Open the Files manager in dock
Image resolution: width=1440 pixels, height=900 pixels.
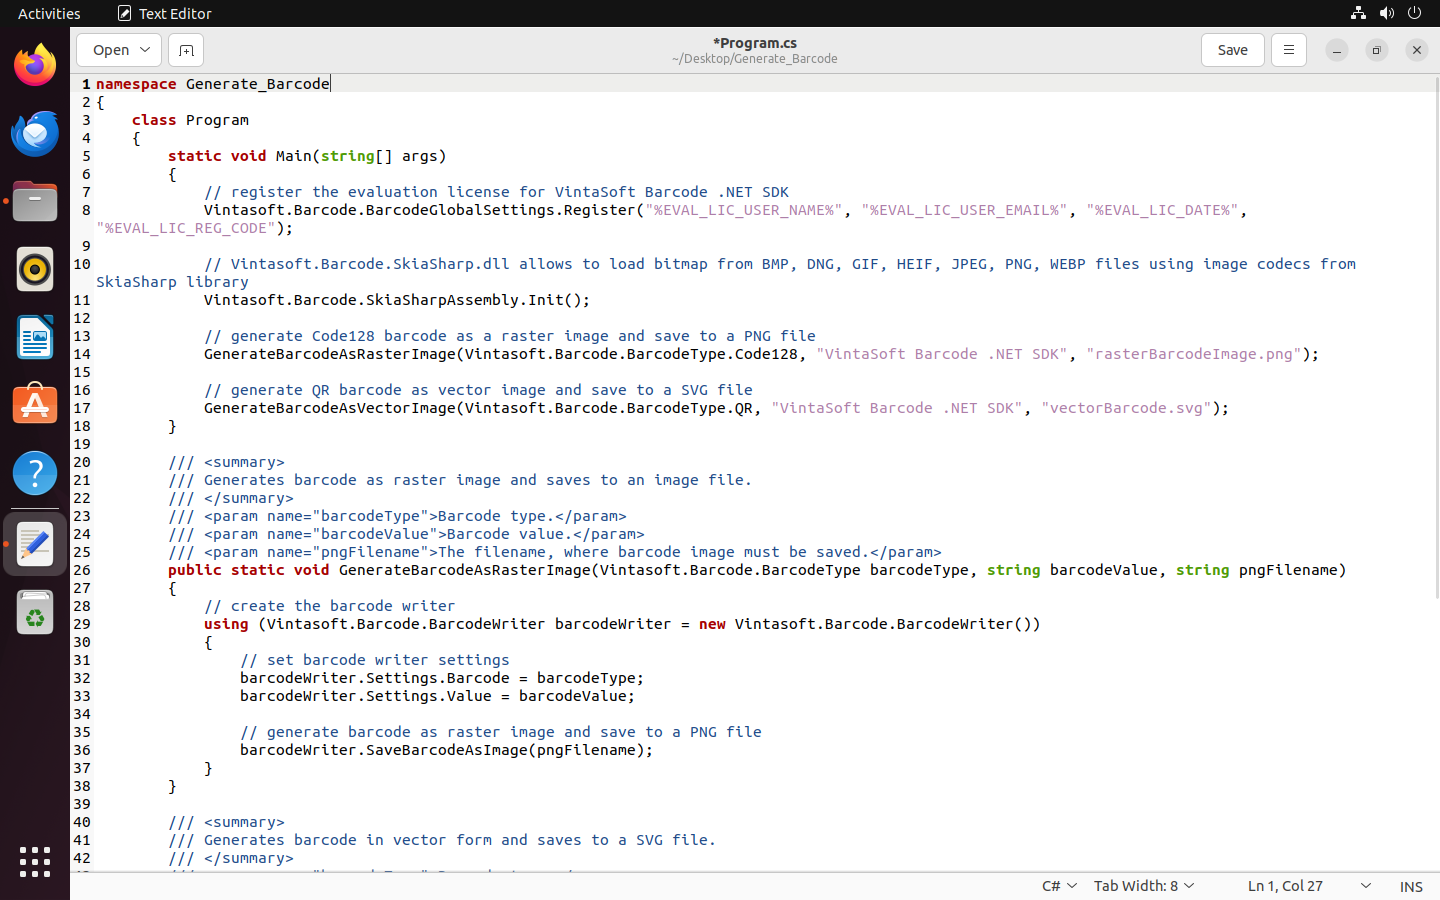35,202
